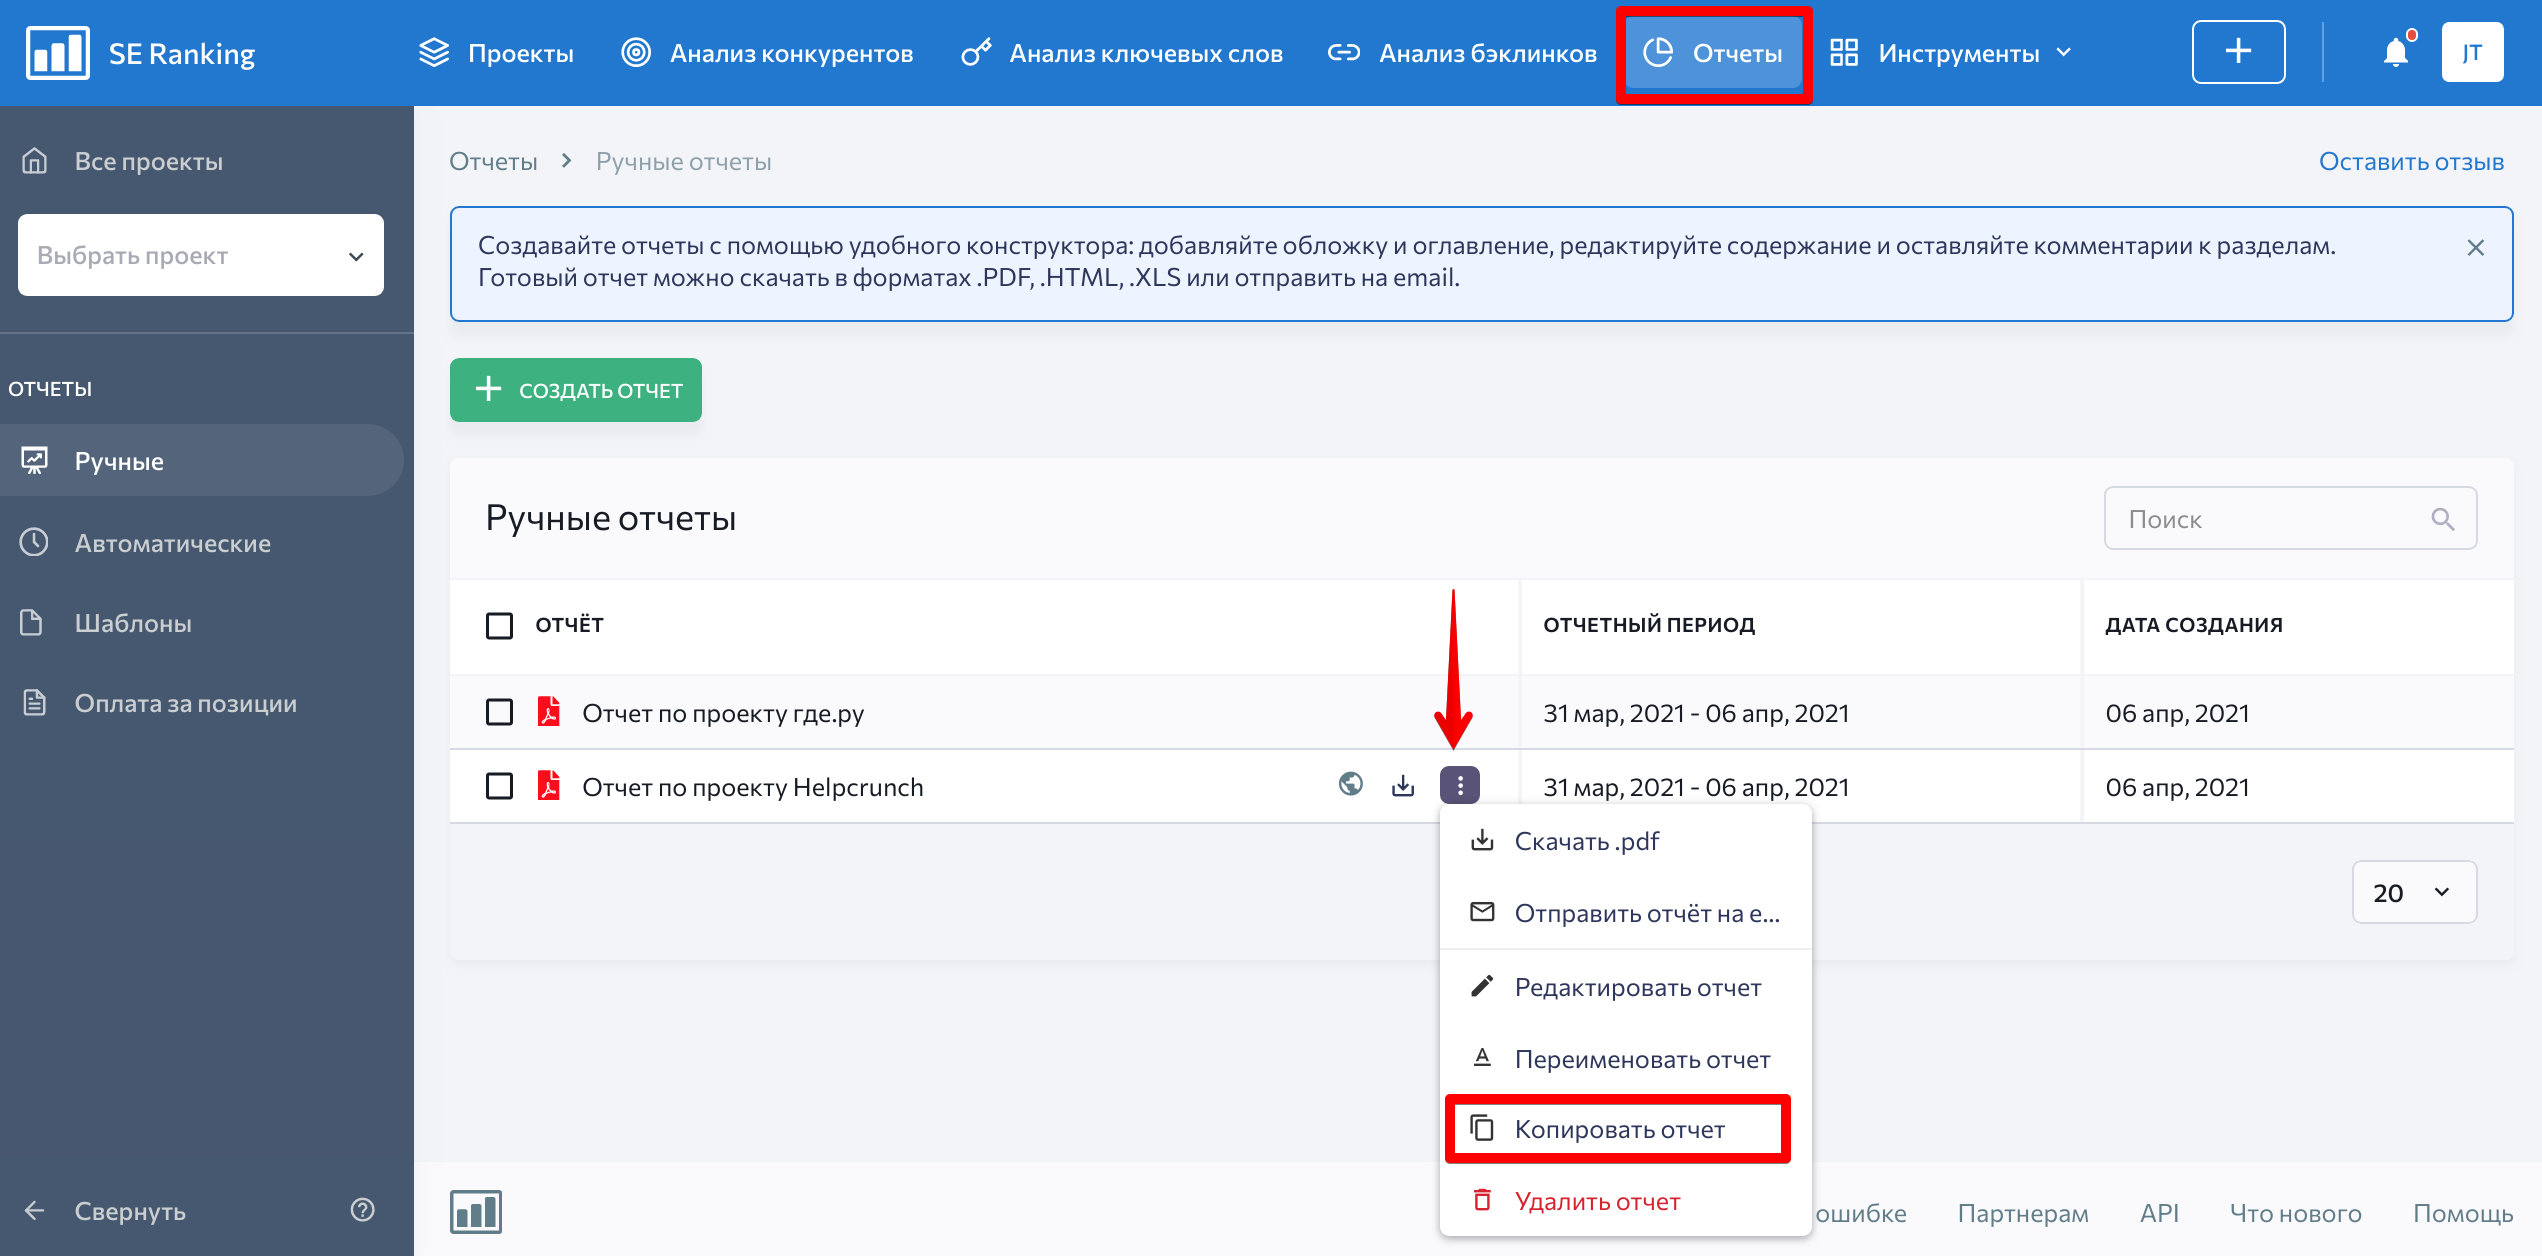
Task: Go to Все проекты in sidebar
Action: pos(122,161)
